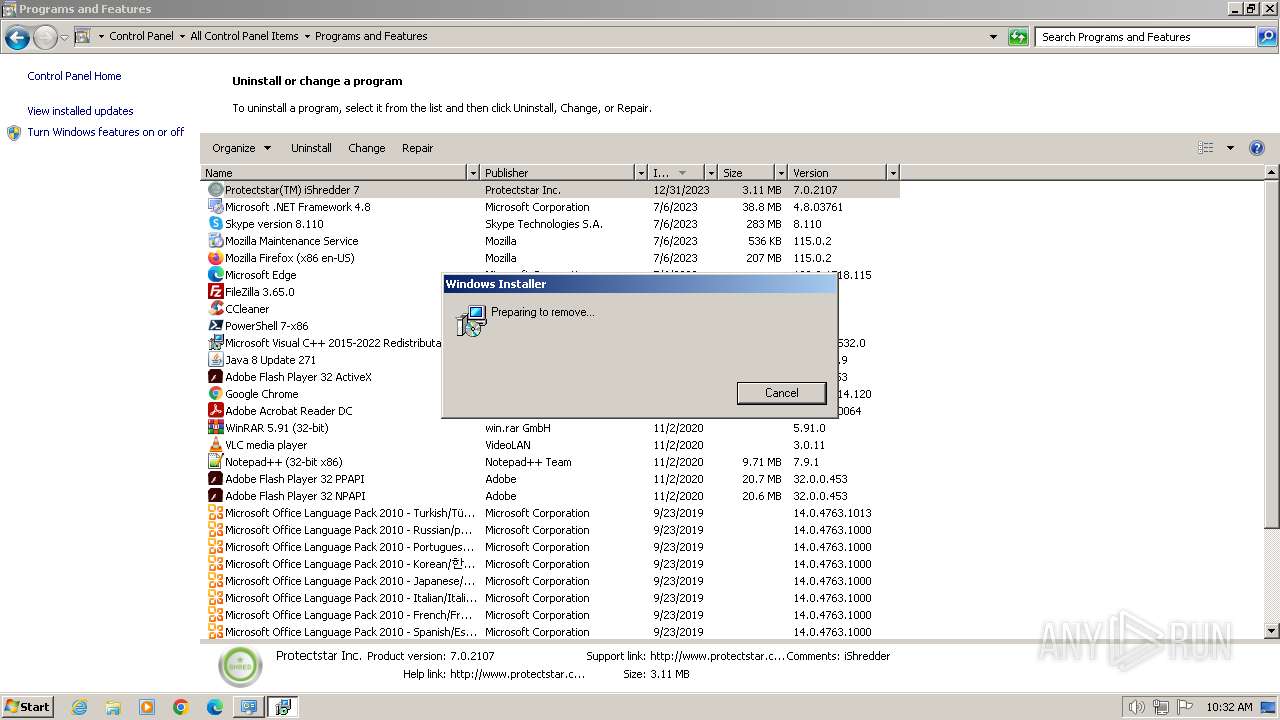Open the Installed On column filter dropdown
1280x720 pixels.
coord(711,173)
